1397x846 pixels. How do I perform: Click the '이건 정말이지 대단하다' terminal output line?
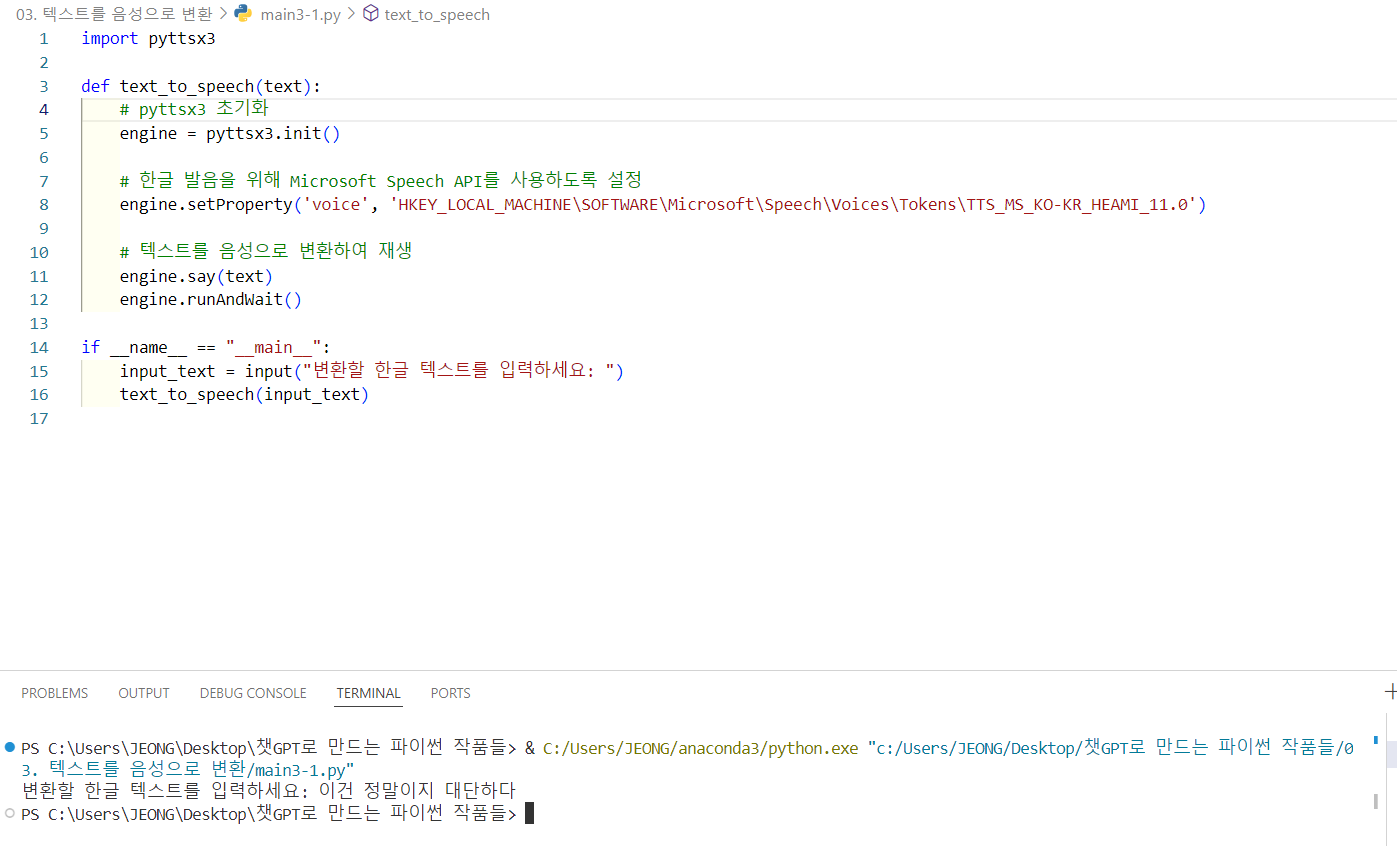coord(417,791)
